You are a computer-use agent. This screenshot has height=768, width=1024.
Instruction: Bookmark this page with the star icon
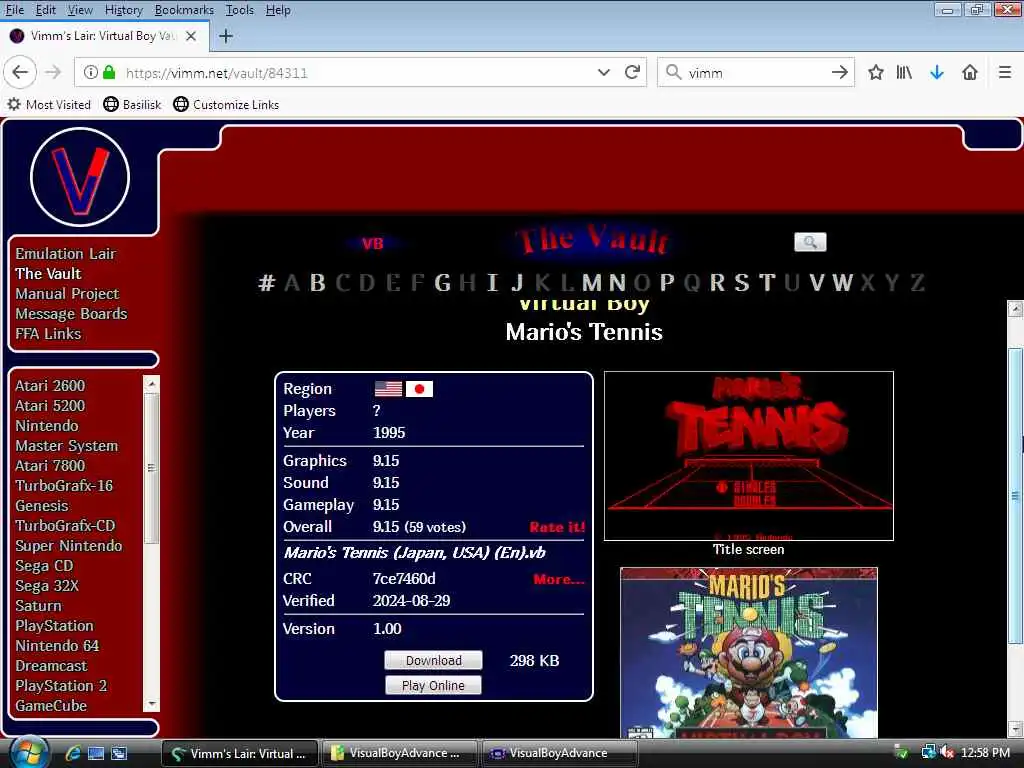click(x=875, y=72)
